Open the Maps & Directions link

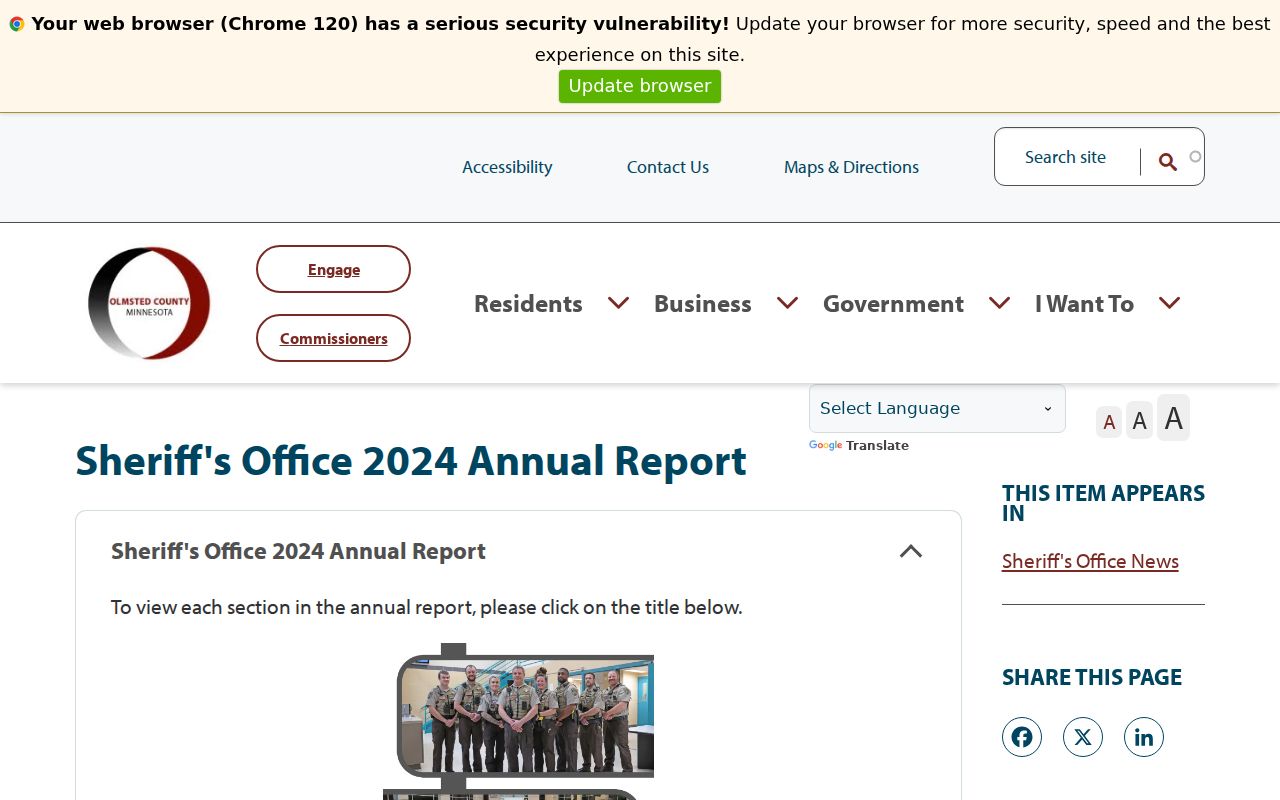[x=851, y=167]
